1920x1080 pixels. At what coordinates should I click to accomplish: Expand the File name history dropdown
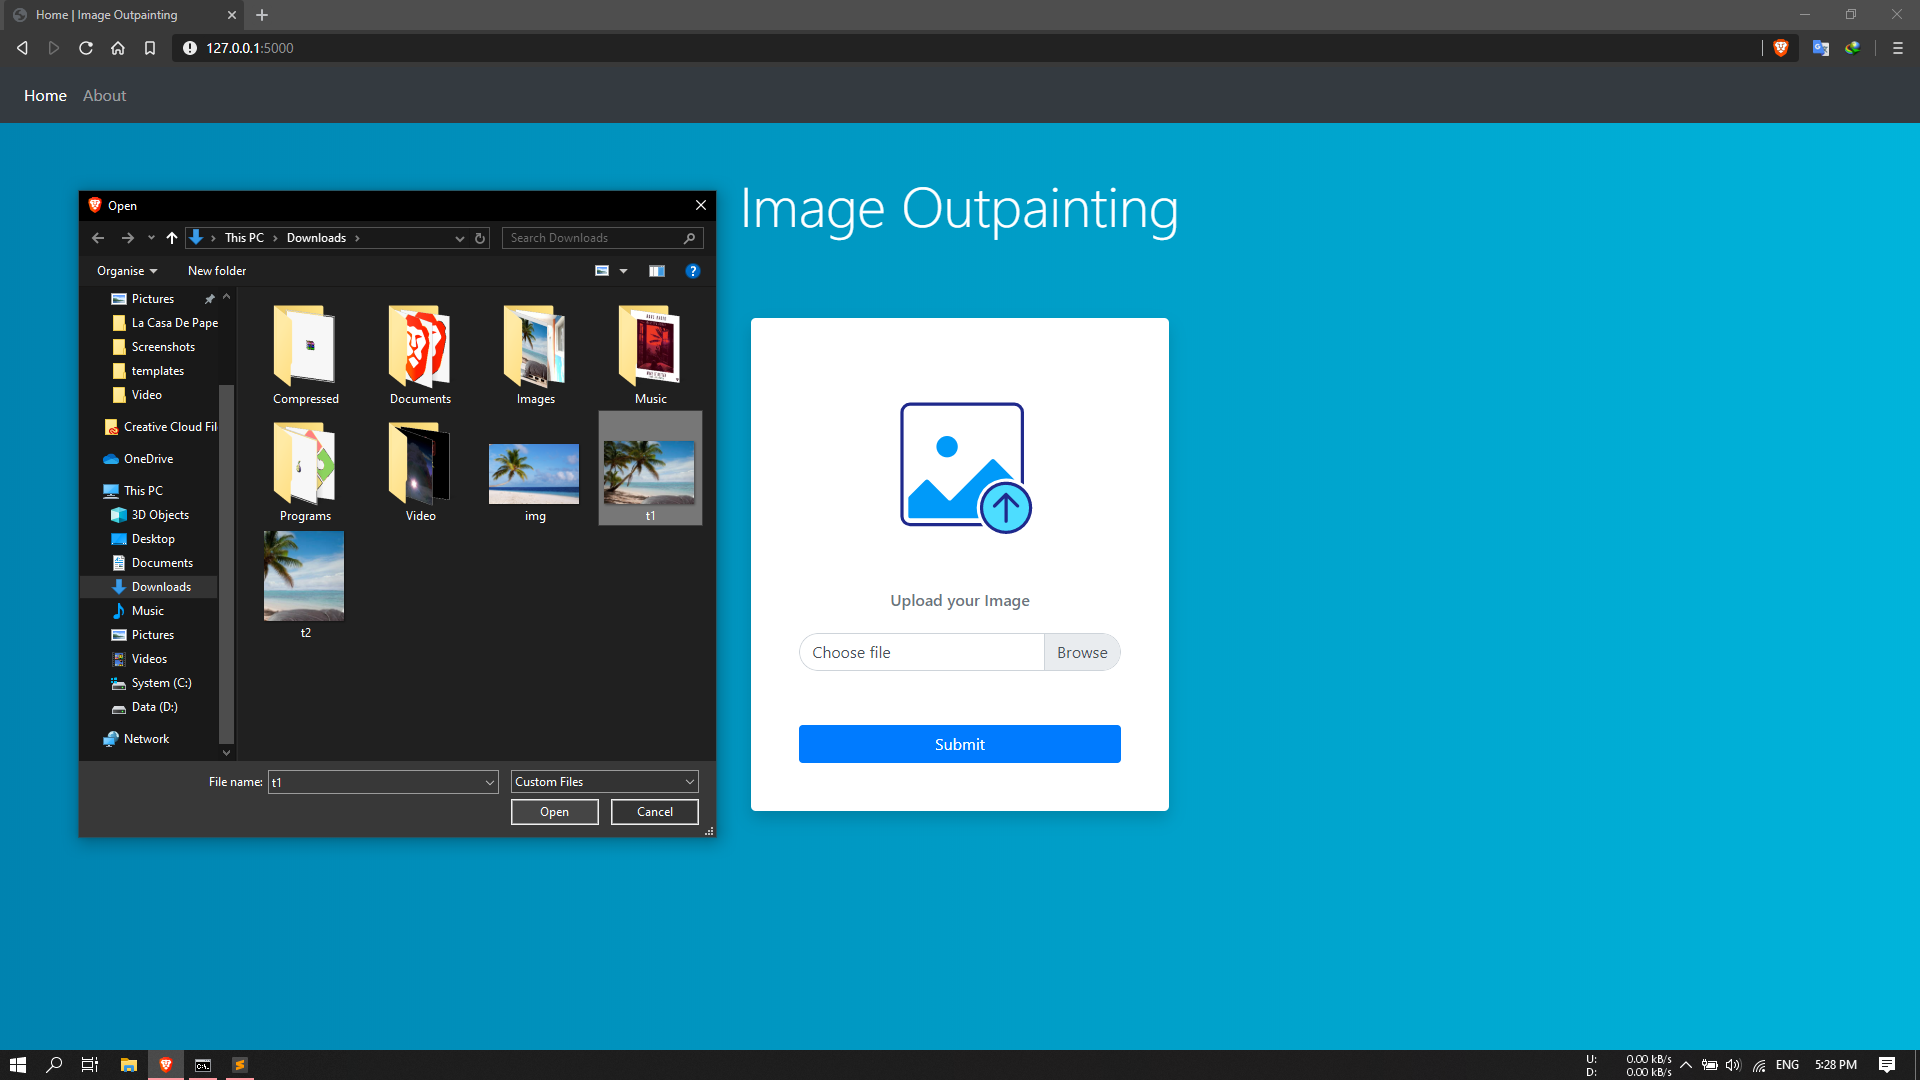tap(490, 782)
